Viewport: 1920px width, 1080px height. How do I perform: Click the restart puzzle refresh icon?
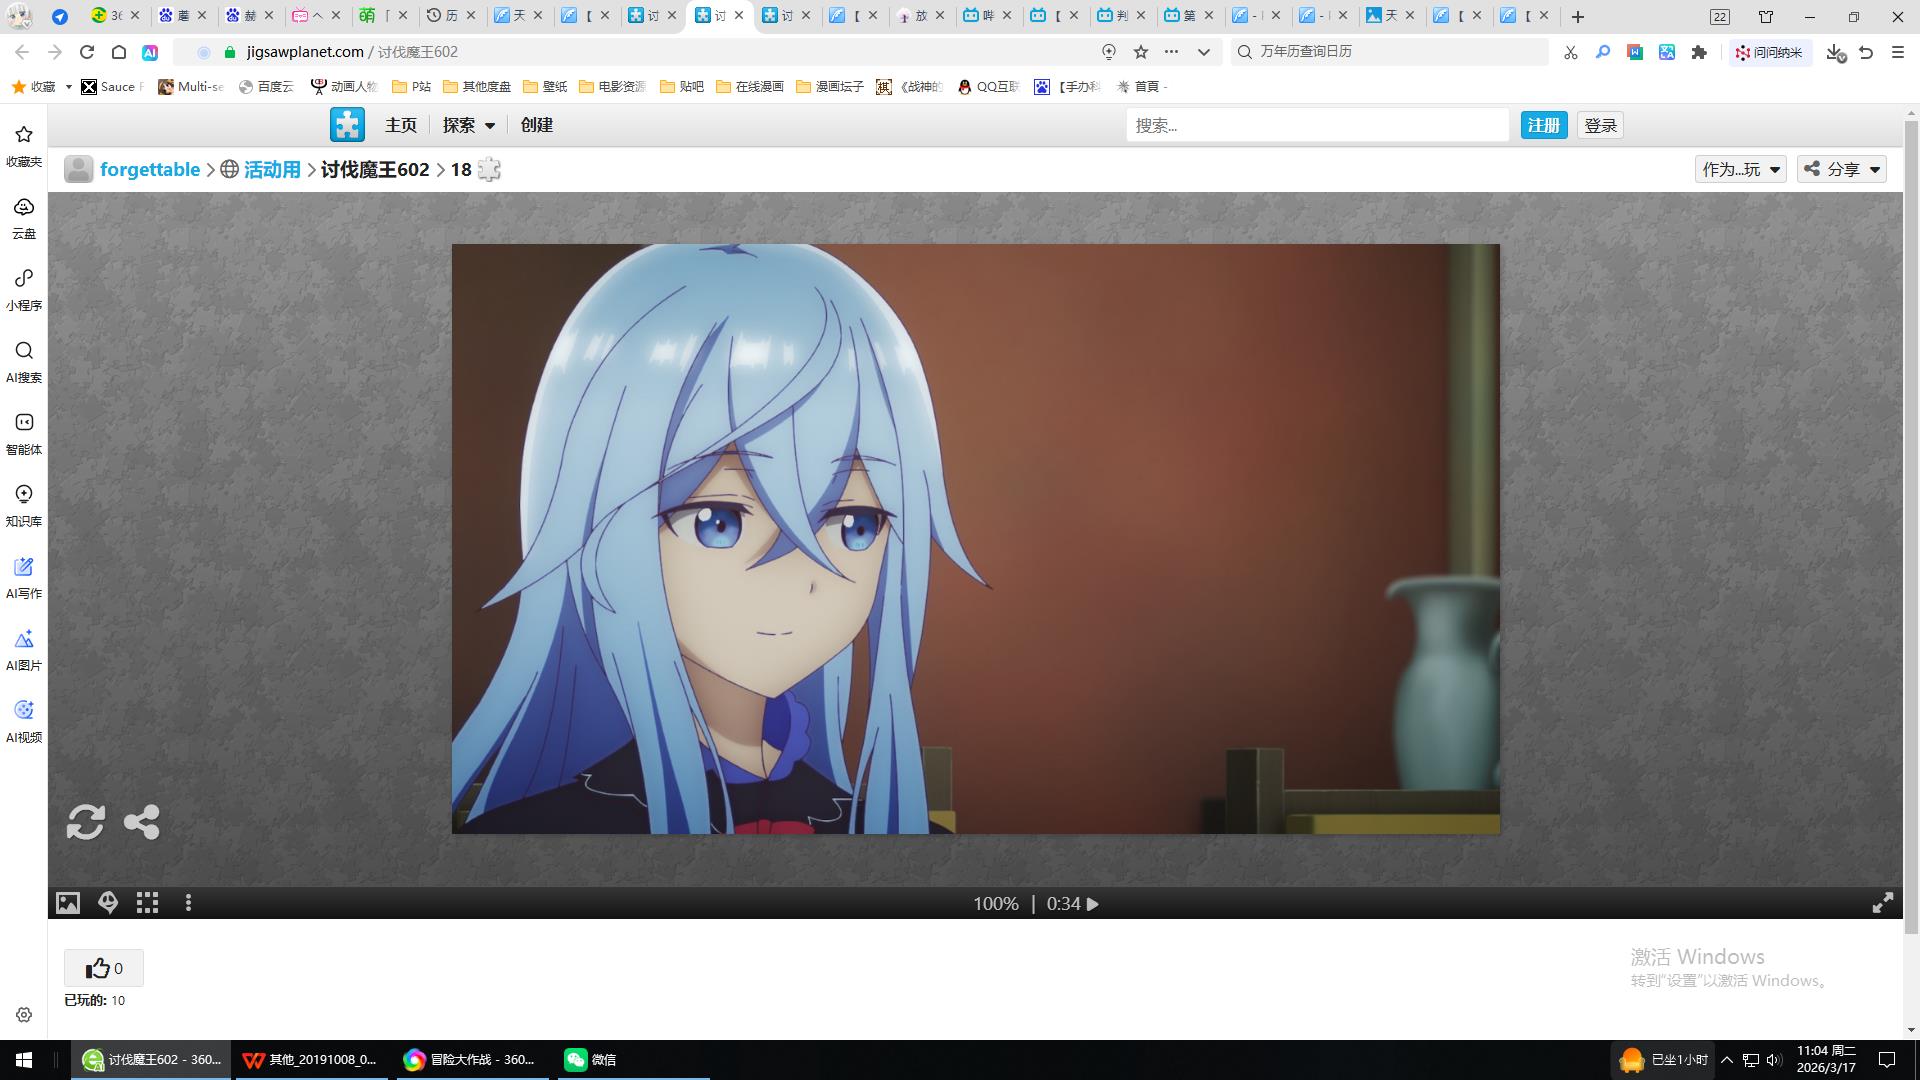tap(85, 822)
